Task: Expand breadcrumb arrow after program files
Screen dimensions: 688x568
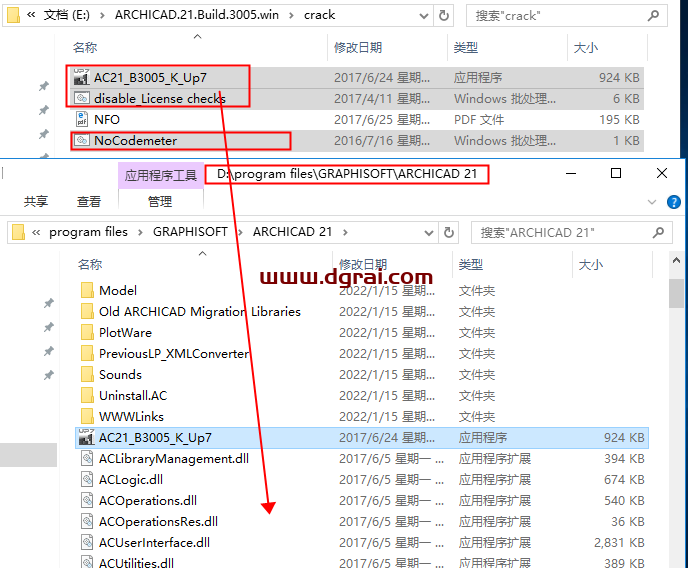Action: [x=140, y=232]
